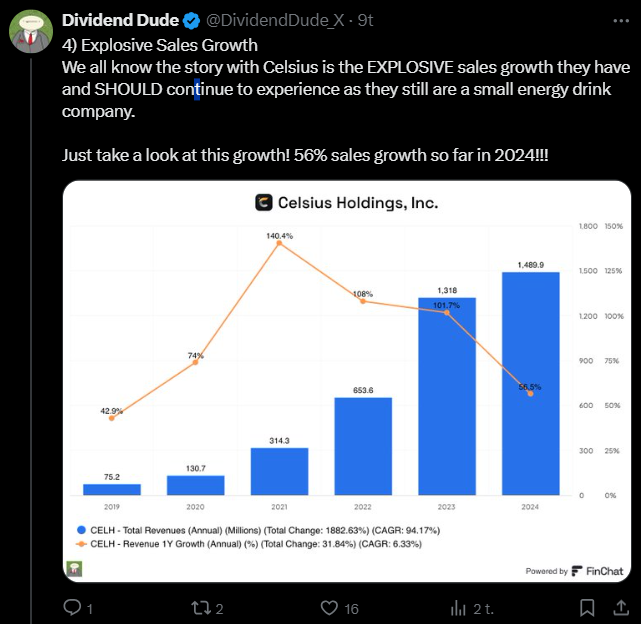Like the post with the heart icon
Viewport: 641px width, 624px height.
329,607
